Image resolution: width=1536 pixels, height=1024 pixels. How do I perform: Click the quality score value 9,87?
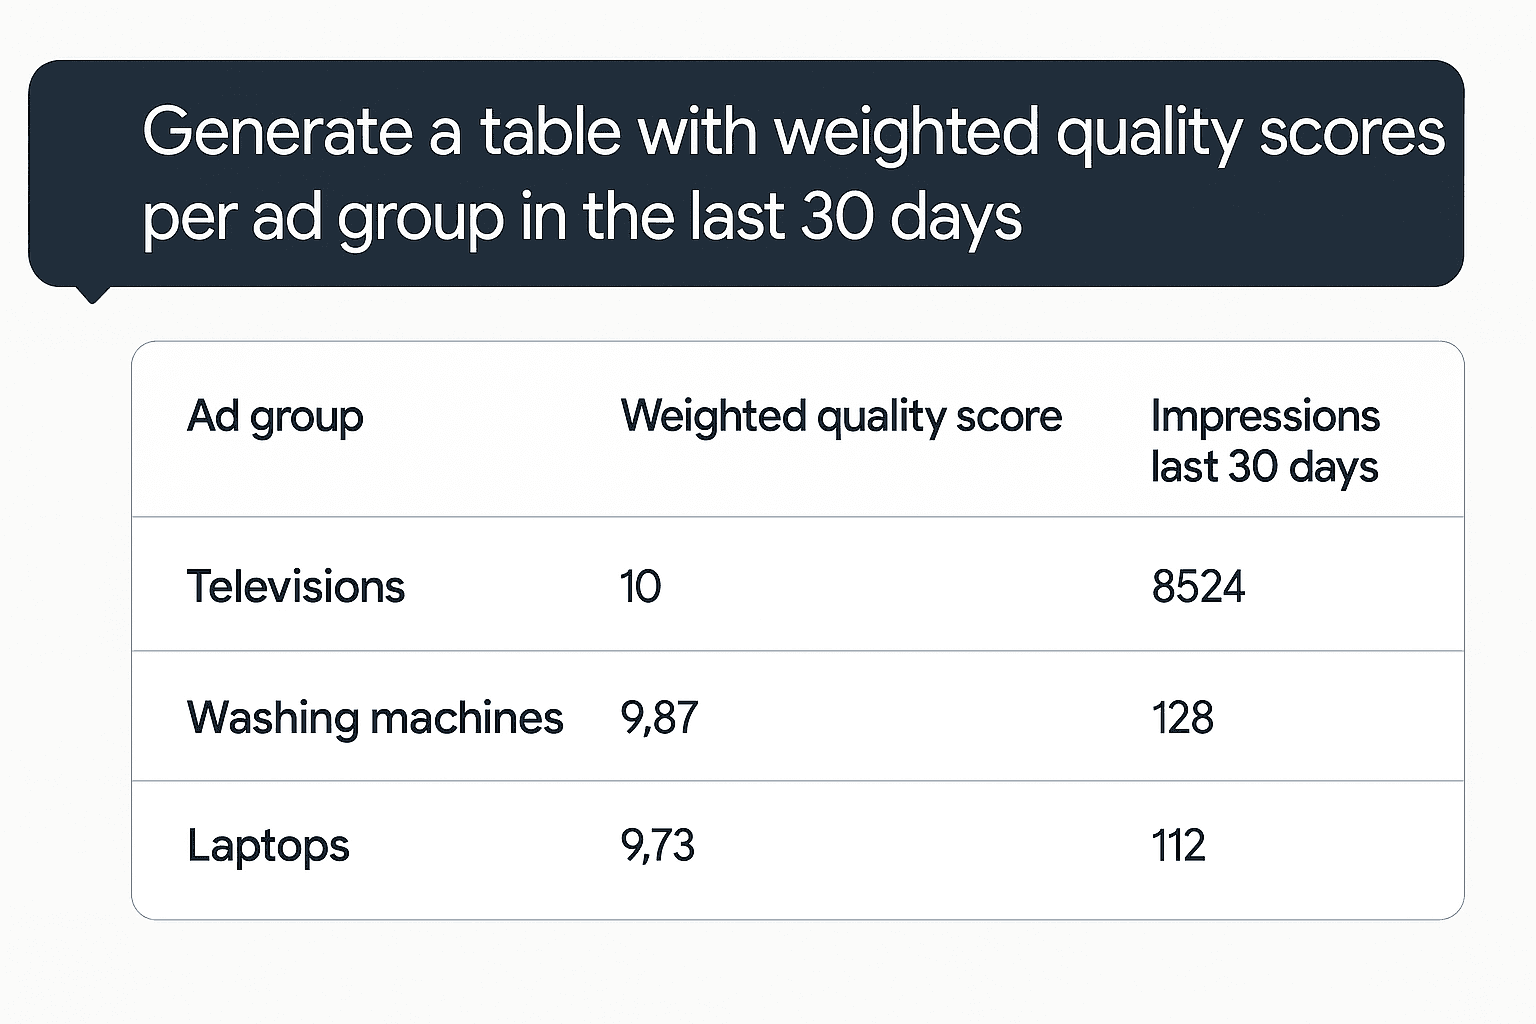click(x=659, y=718)
